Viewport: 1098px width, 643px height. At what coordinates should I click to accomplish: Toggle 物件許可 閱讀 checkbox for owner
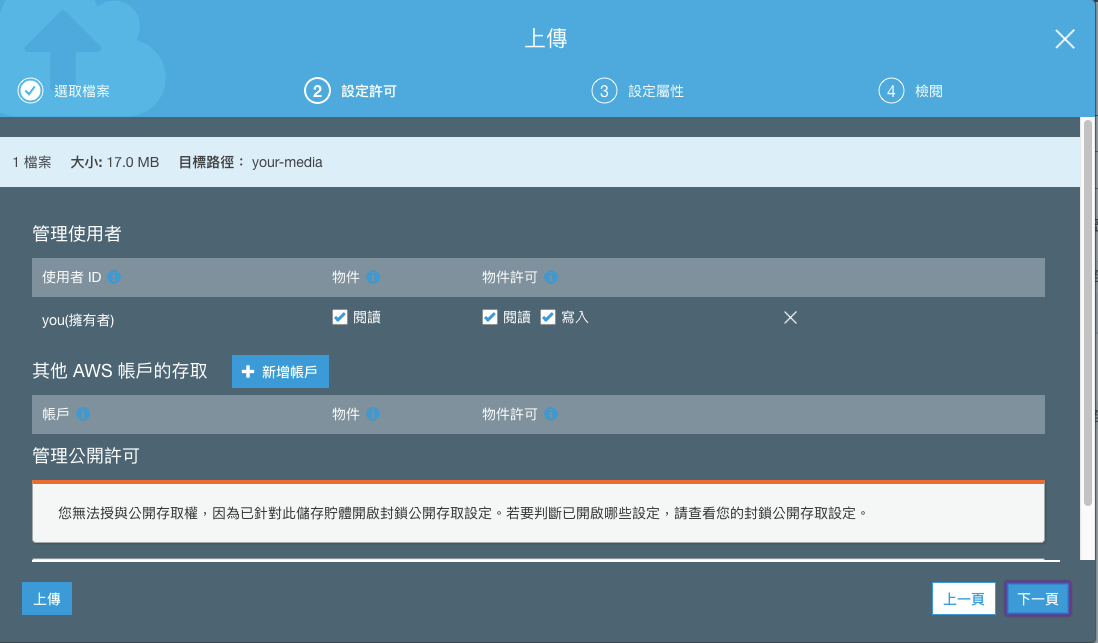[x=489, y=317]
